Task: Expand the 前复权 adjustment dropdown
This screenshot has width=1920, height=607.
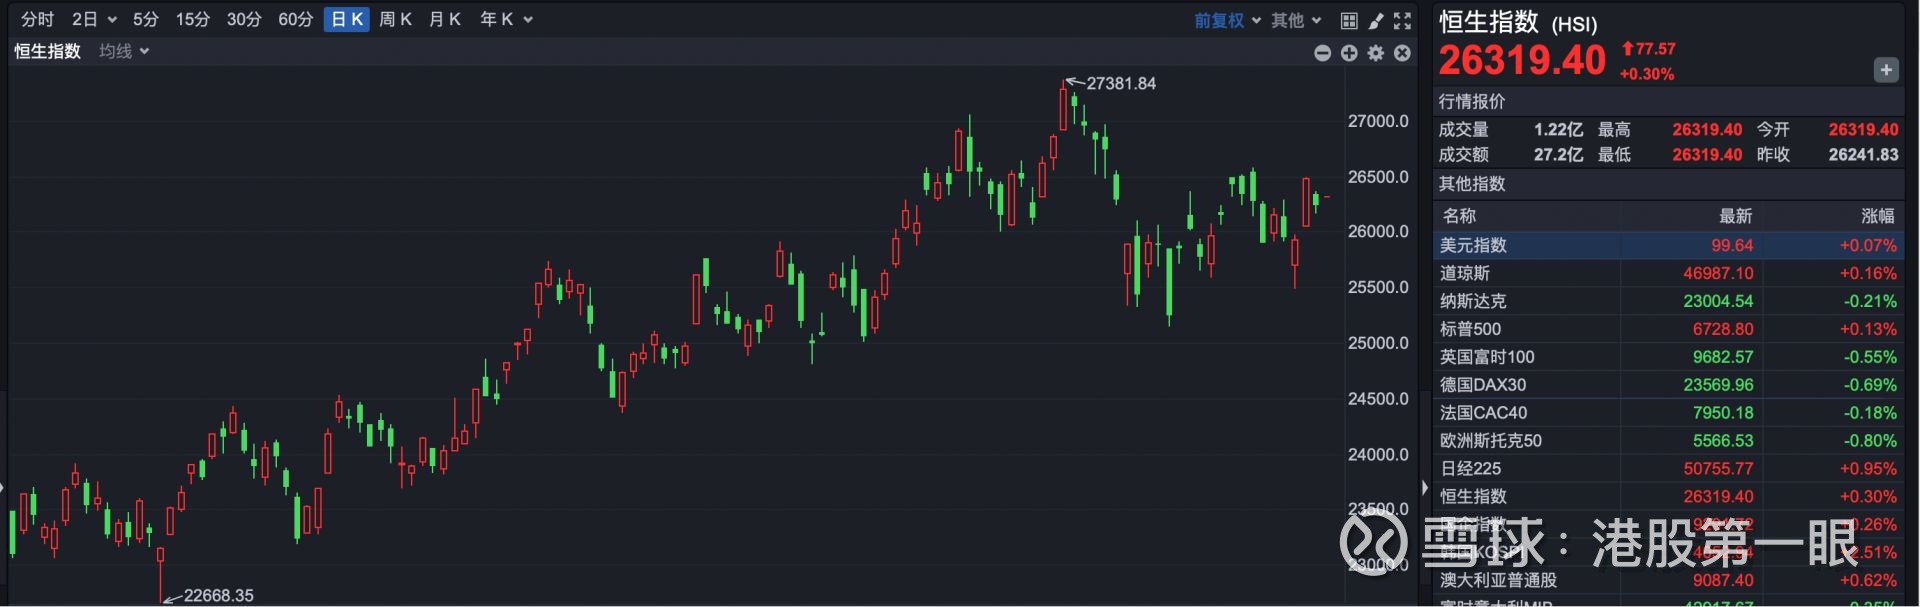Action: click(x=1227, y=20)
